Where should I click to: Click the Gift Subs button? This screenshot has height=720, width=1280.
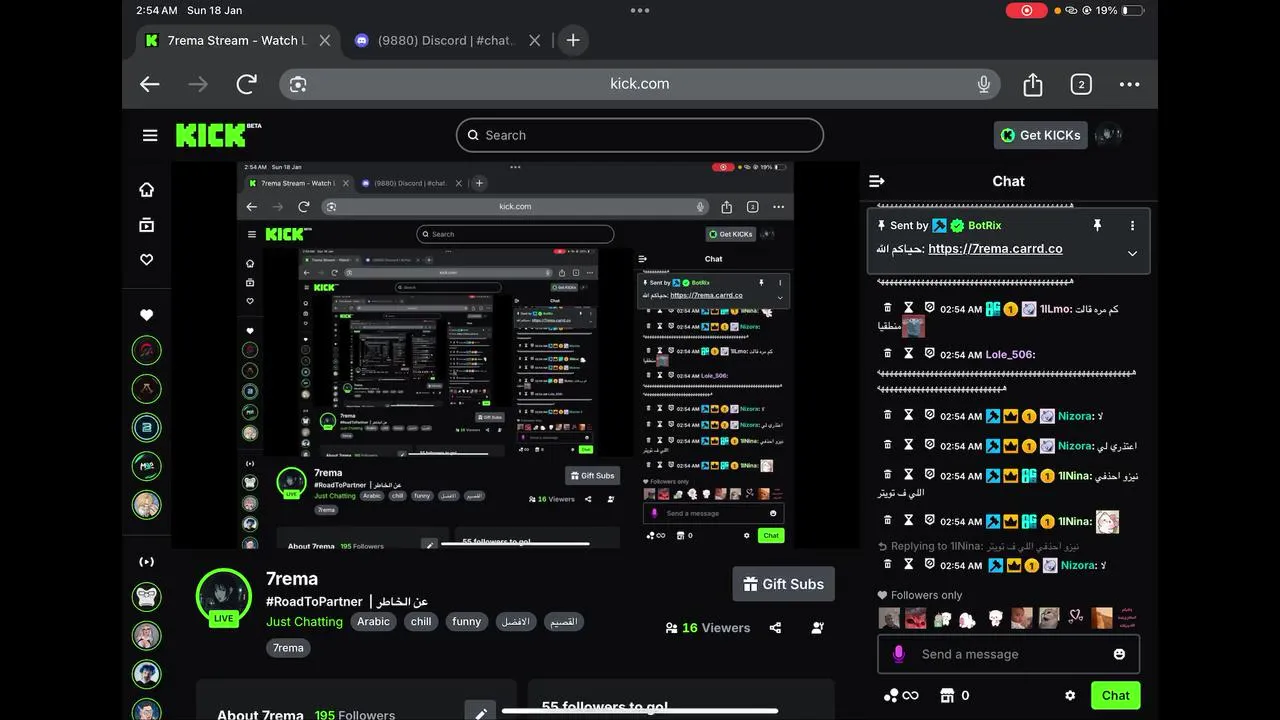(783, 584)
